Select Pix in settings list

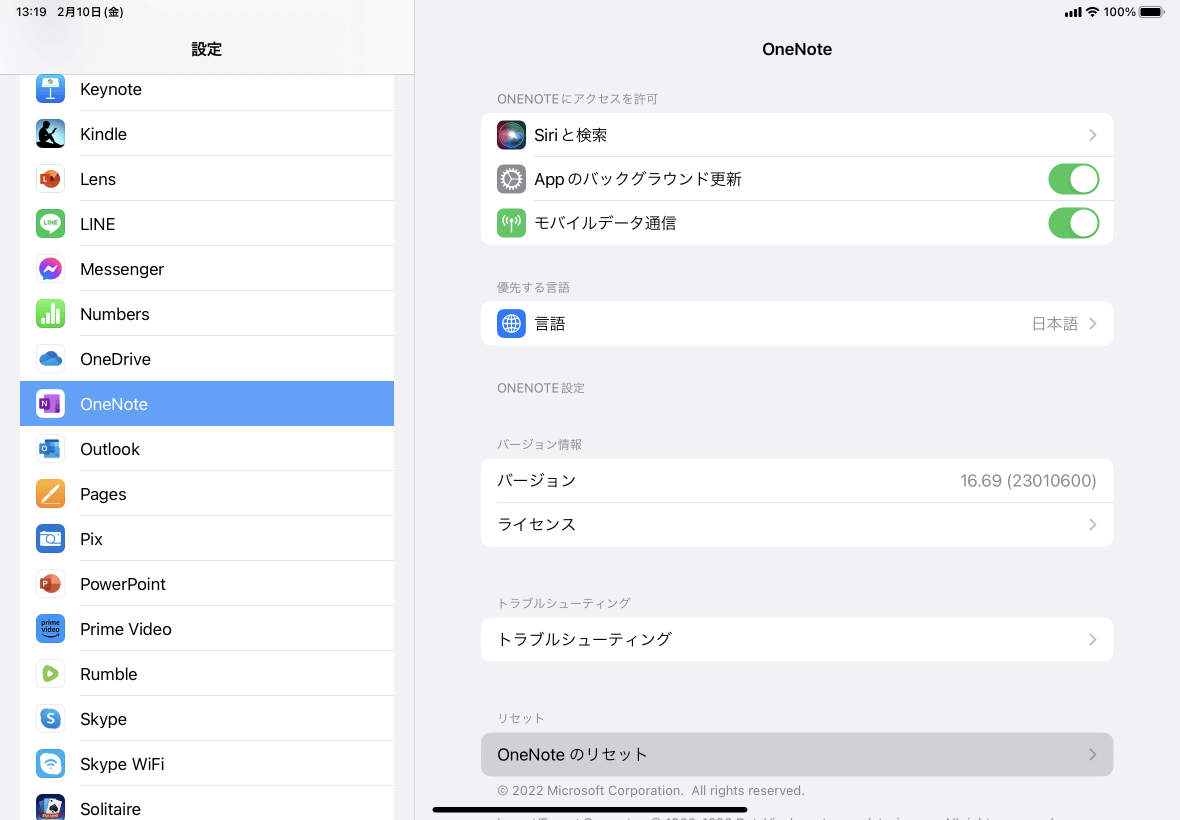click(x=207, y=539)
